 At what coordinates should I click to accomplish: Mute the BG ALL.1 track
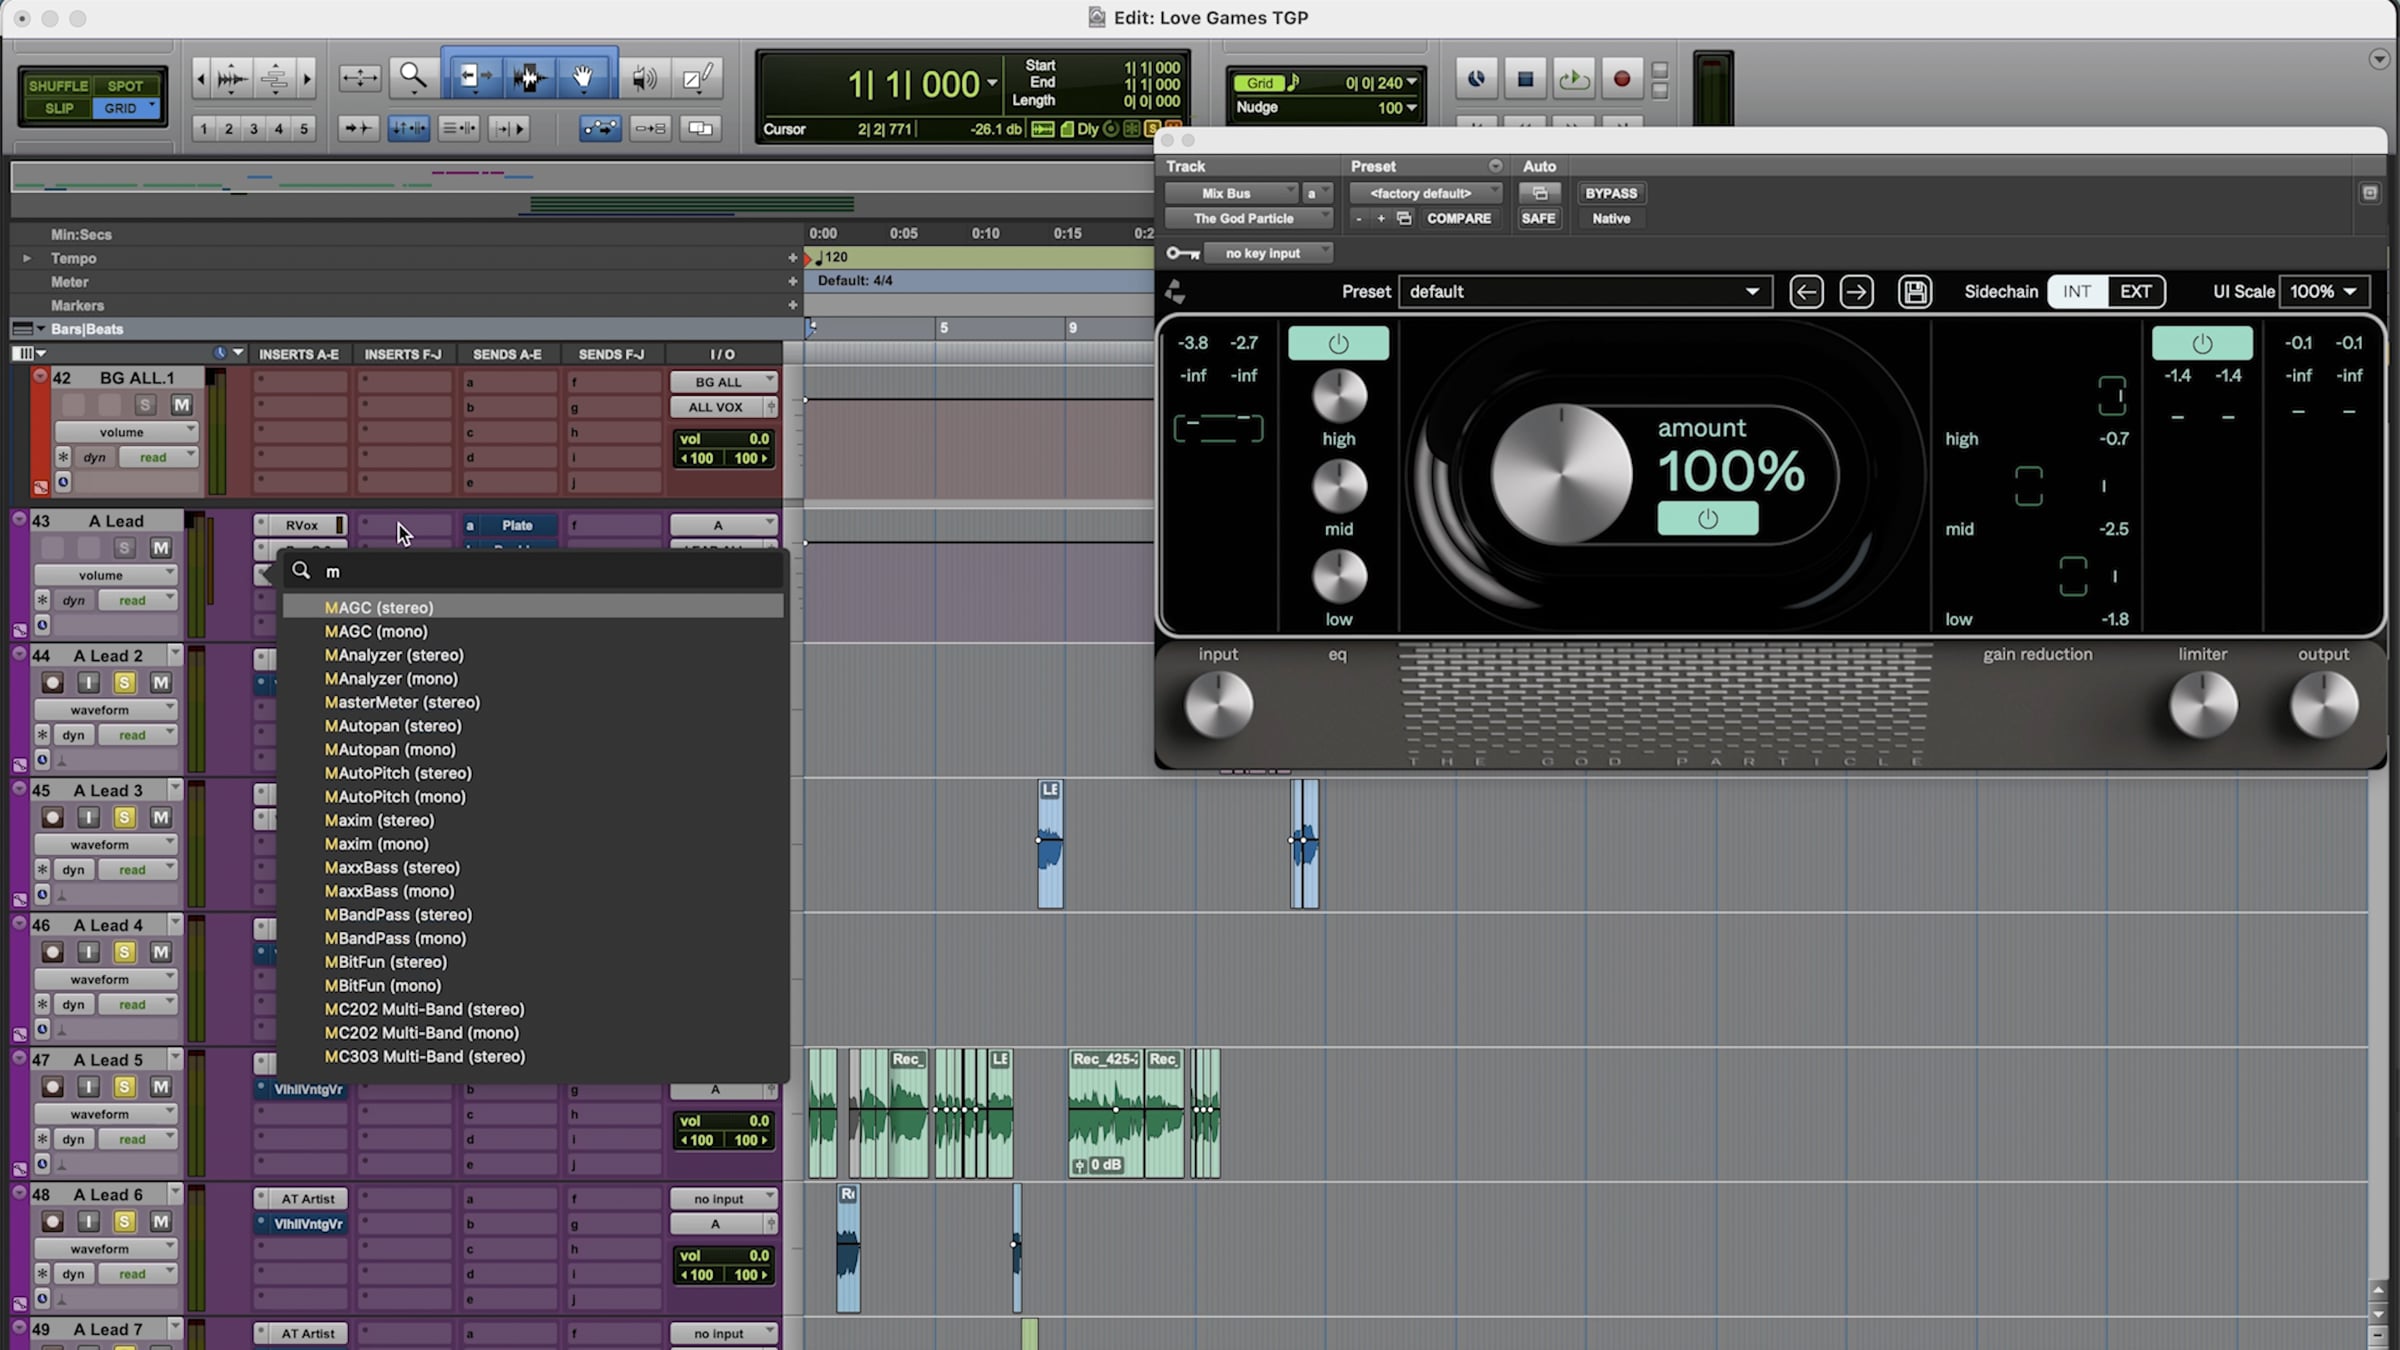[x=181, y=405]
